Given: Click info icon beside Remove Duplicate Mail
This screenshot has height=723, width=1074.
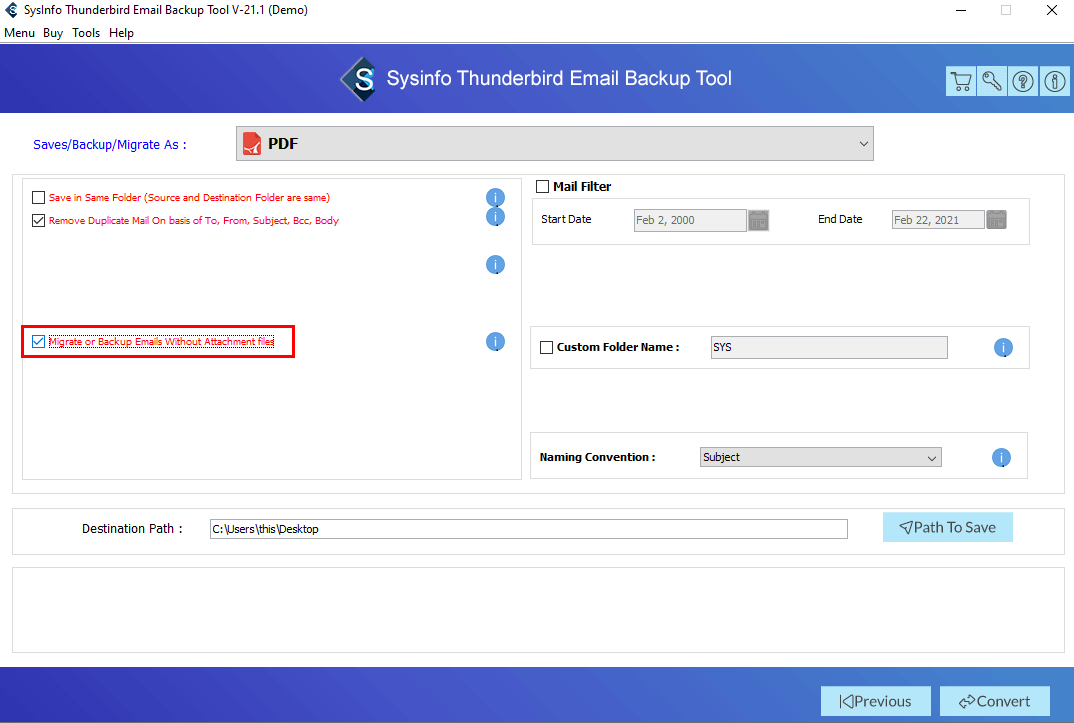Looking at the screenshot, I should click(x=495, y=217).
